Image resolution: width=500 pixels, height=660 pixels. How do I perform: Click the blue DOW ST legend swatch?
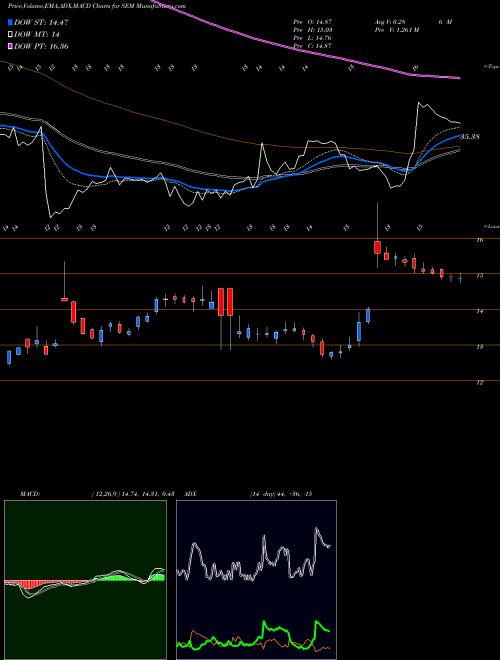click(10, 22)
